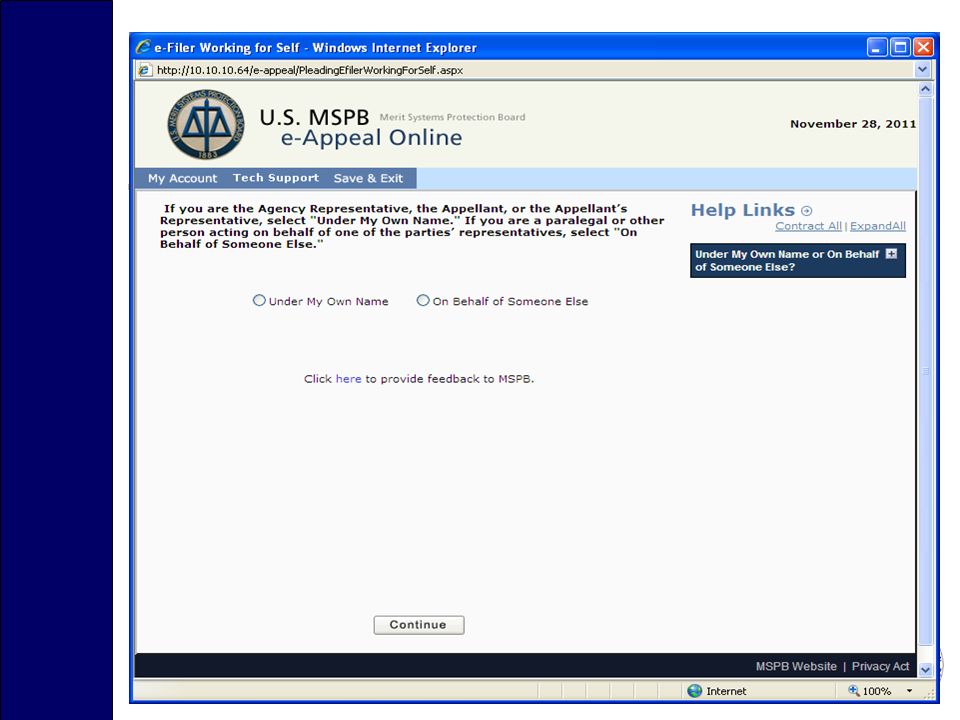Open the zoom level dropdown arrow
960x720 pixels.
(x=909, y=691)
